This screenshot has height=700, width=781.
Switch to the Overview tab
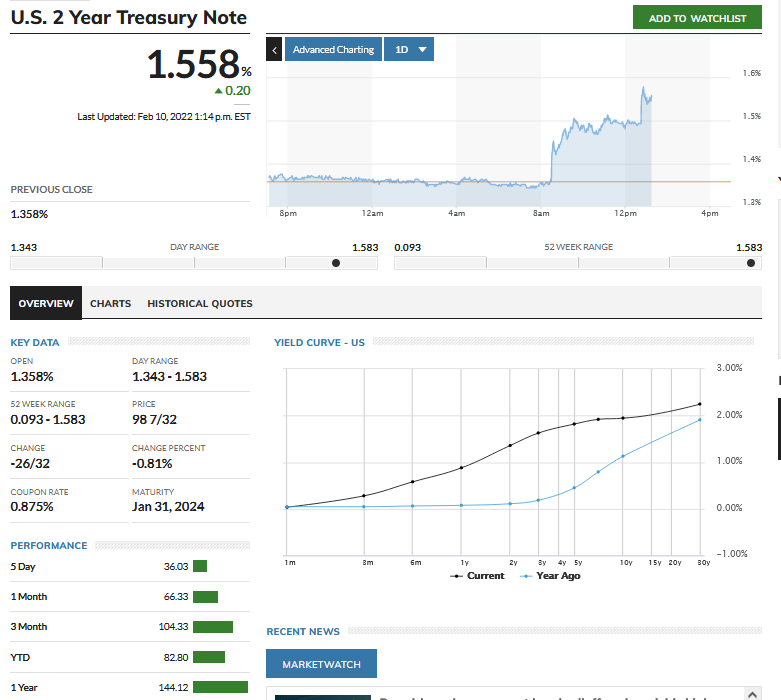coord(46,303)
